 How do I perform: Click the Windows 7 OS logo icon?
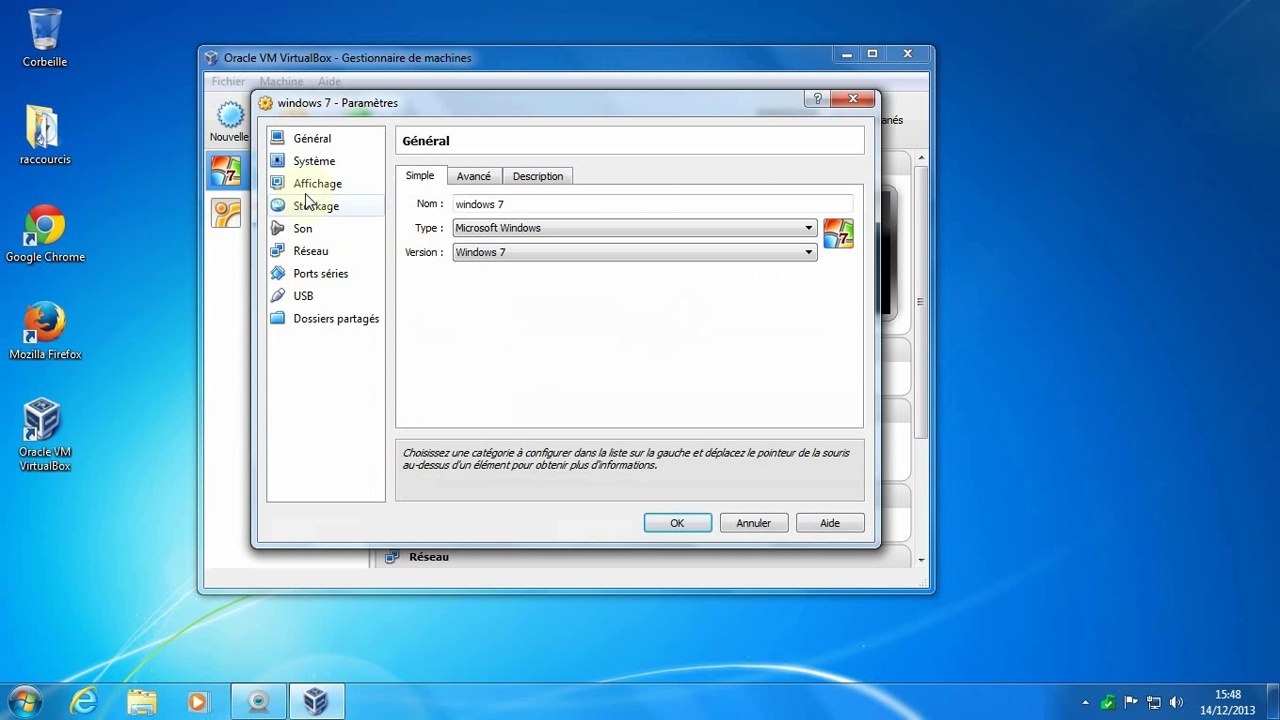point(838,234)
